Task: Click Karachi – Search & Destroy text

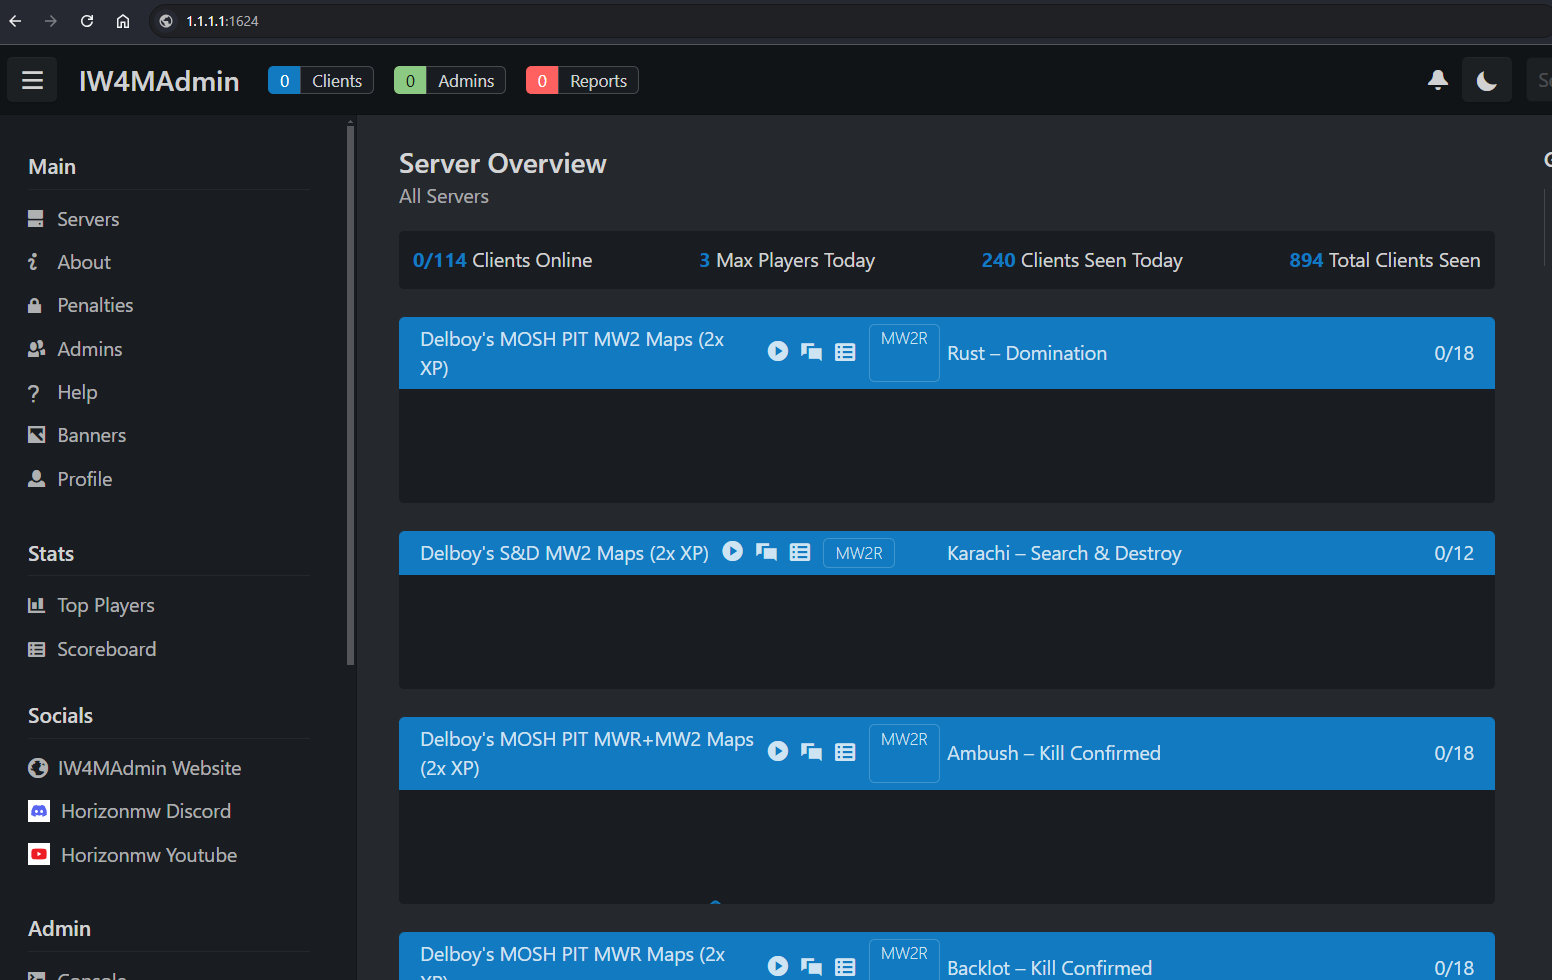Action: [x=1064, y=553]
